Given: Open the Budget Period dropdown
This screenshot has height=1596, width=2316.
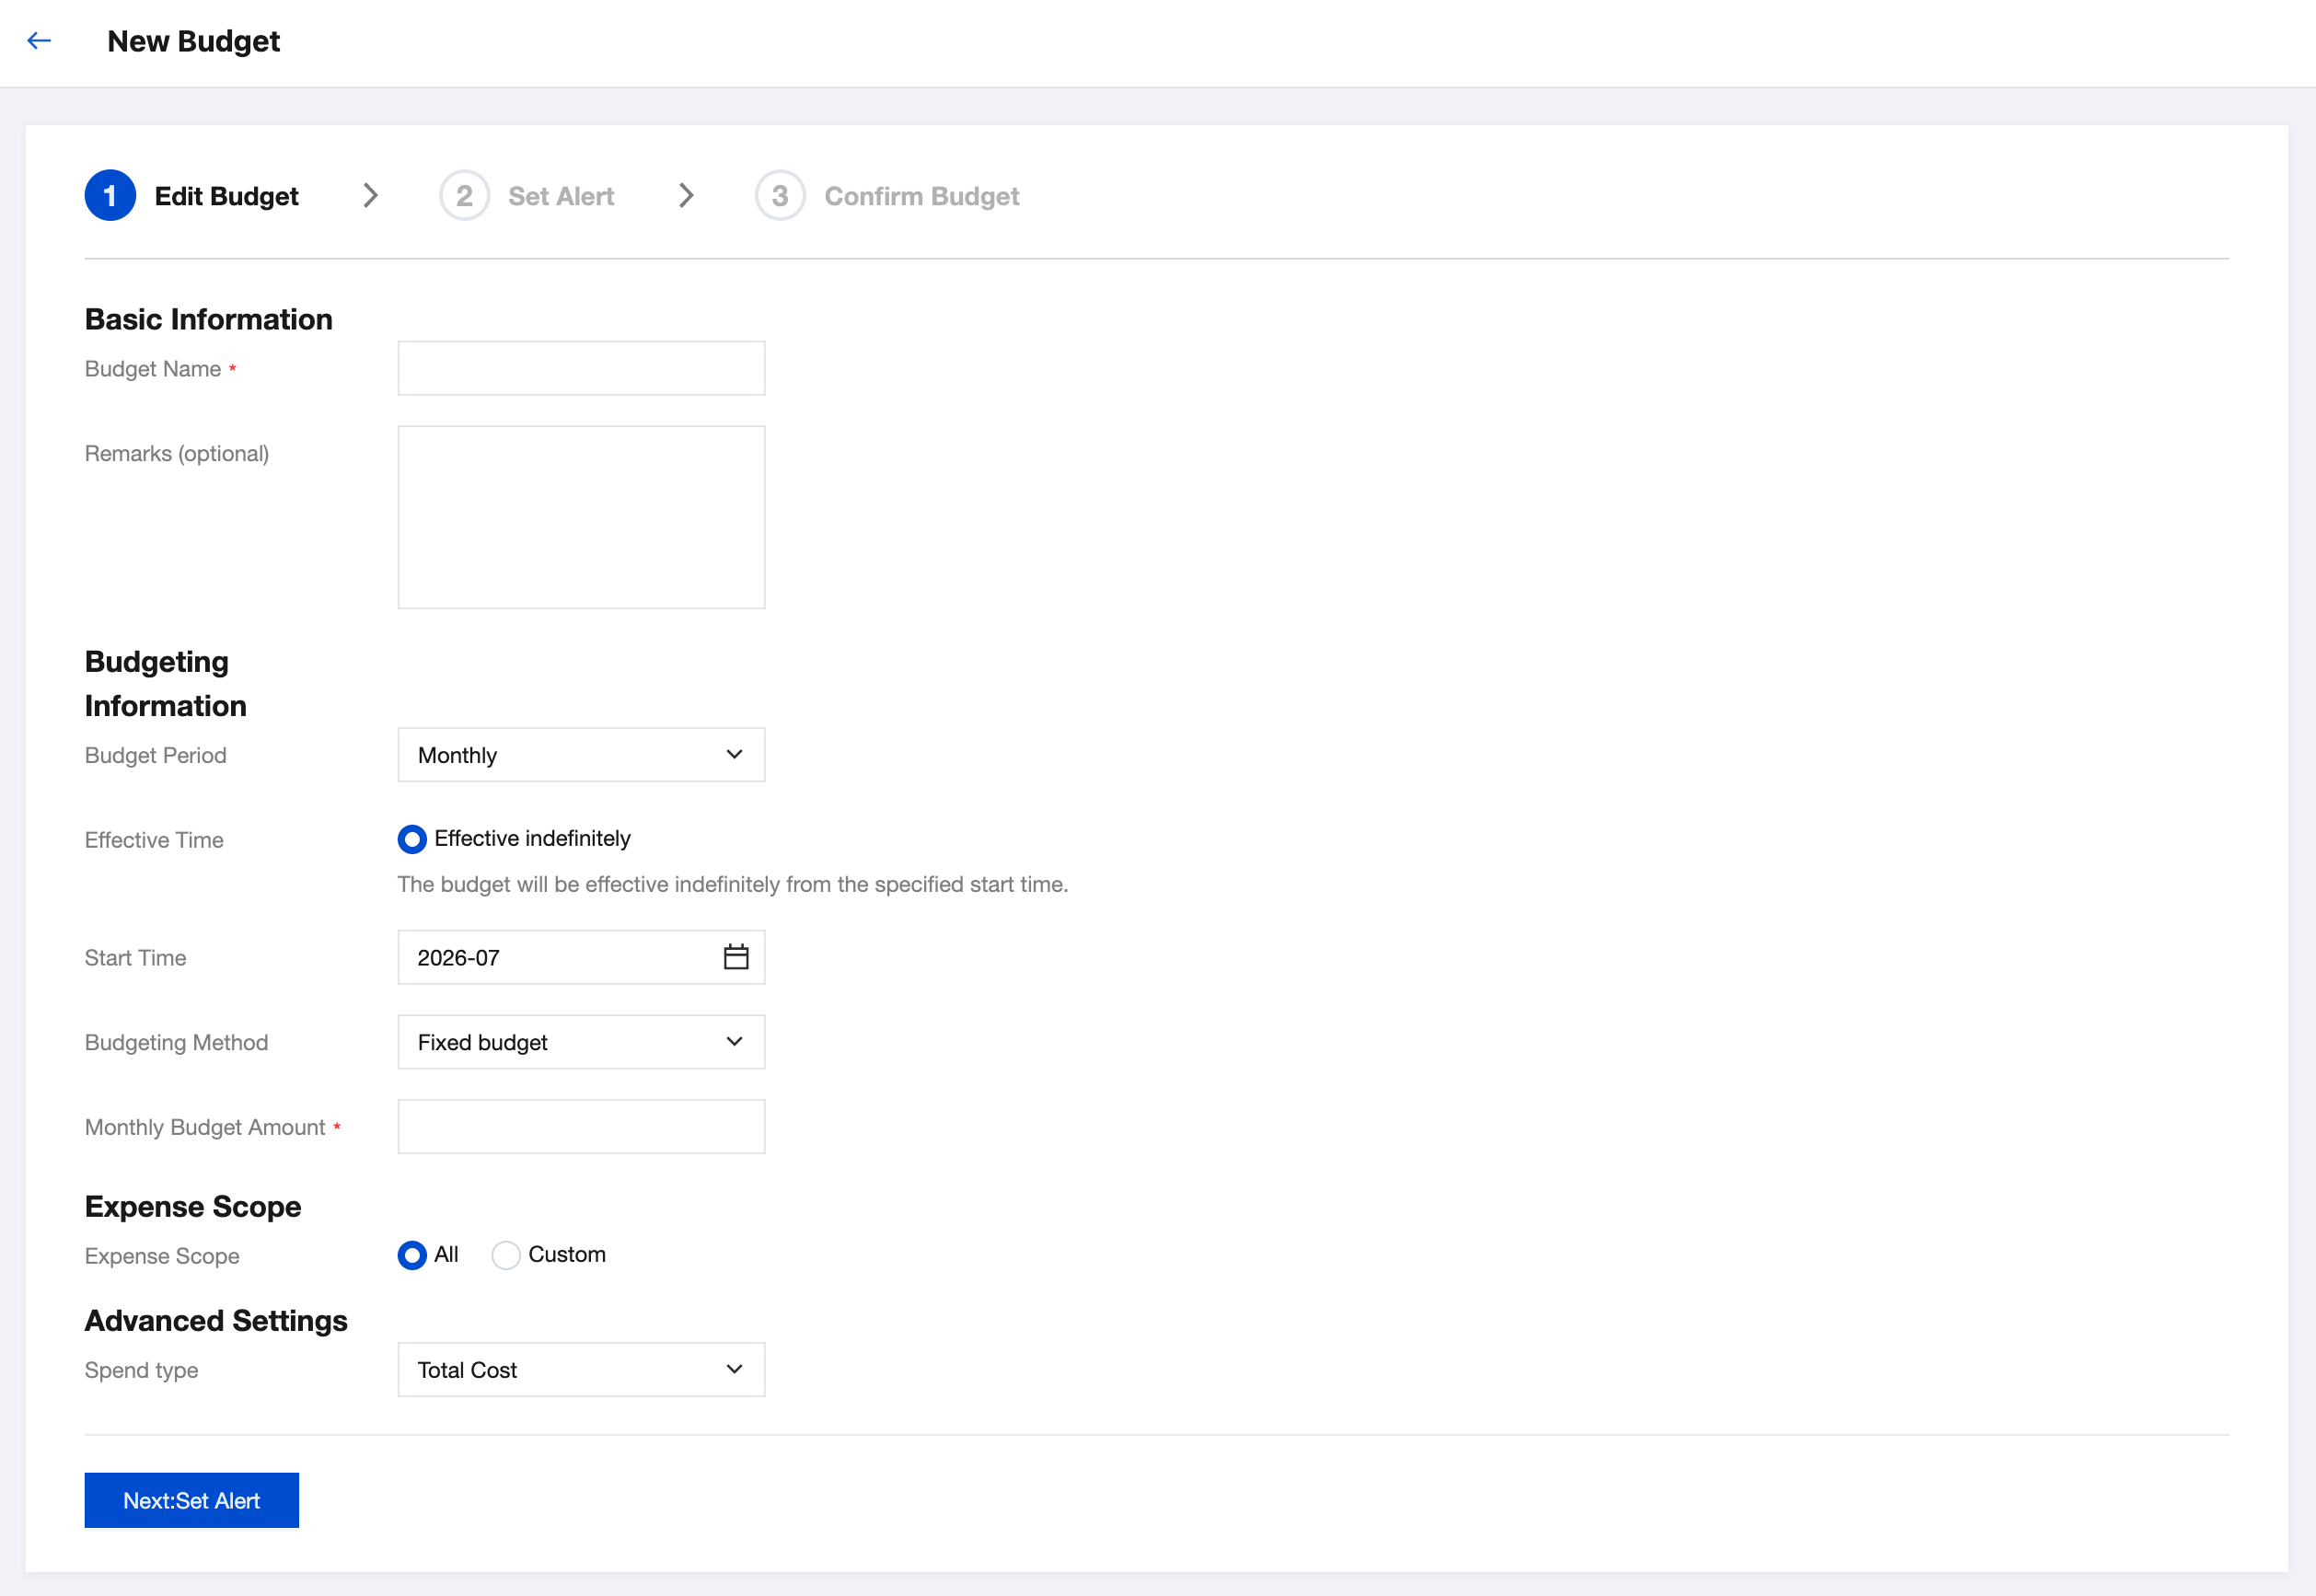Looking at the screenshot, I should point(582,755).
